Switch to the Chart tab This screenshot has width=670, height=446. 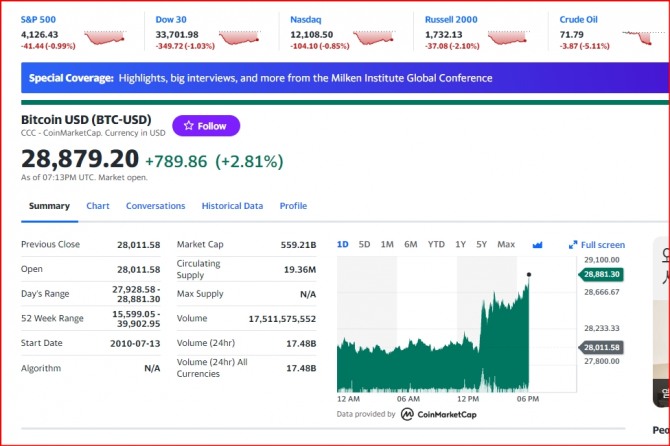coord(98,206)
